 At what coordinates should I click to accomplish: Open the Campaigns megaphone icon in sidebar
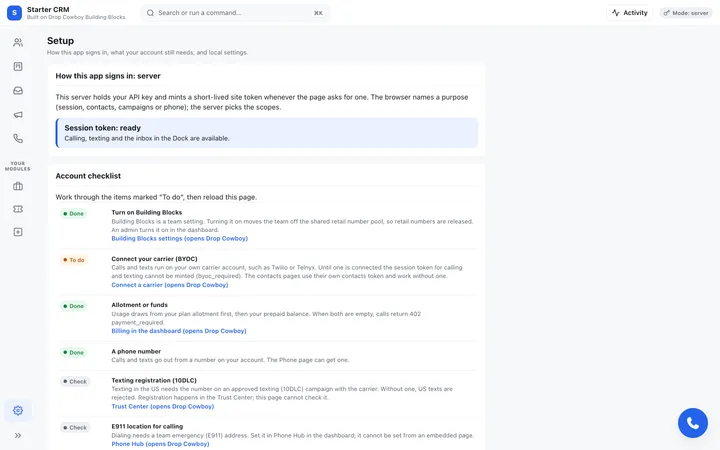[18, 114]
